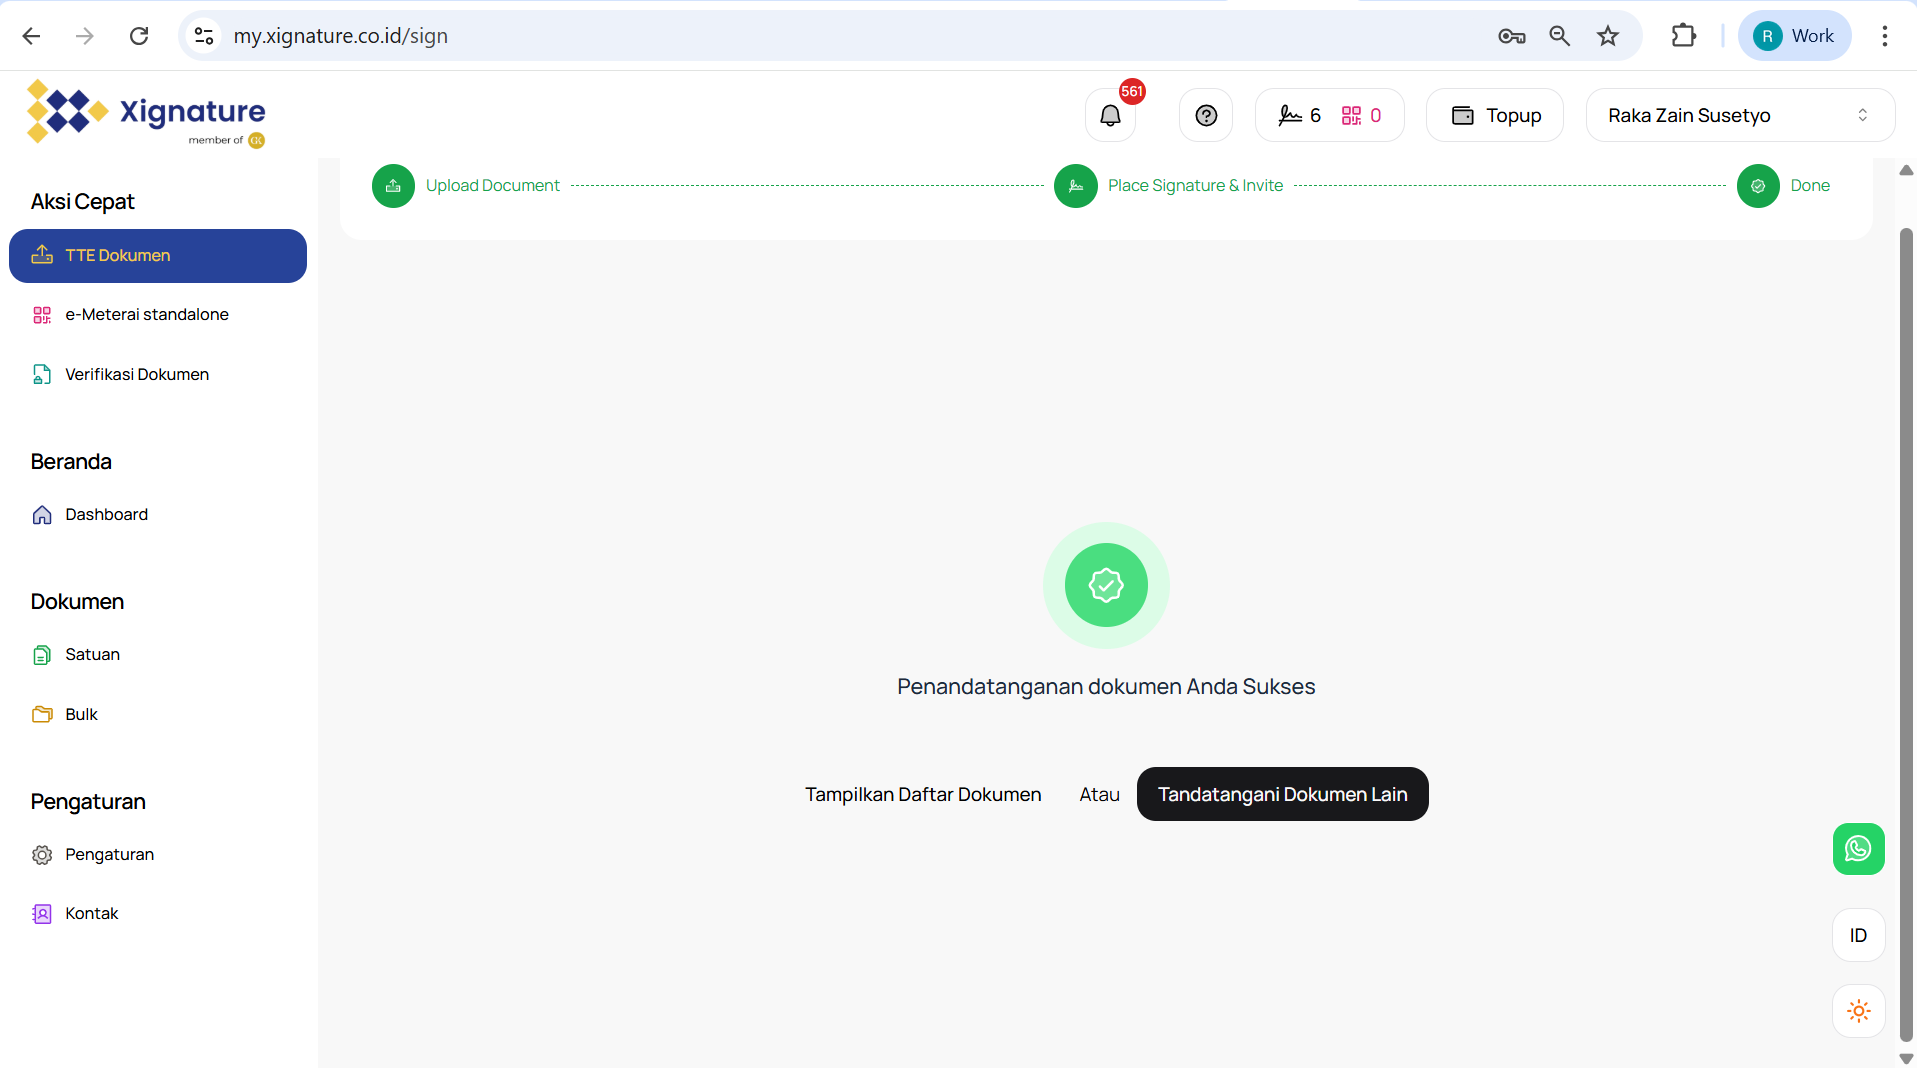Select e-Meterai standalone menu item
1917x1068 pixels.
147,314
